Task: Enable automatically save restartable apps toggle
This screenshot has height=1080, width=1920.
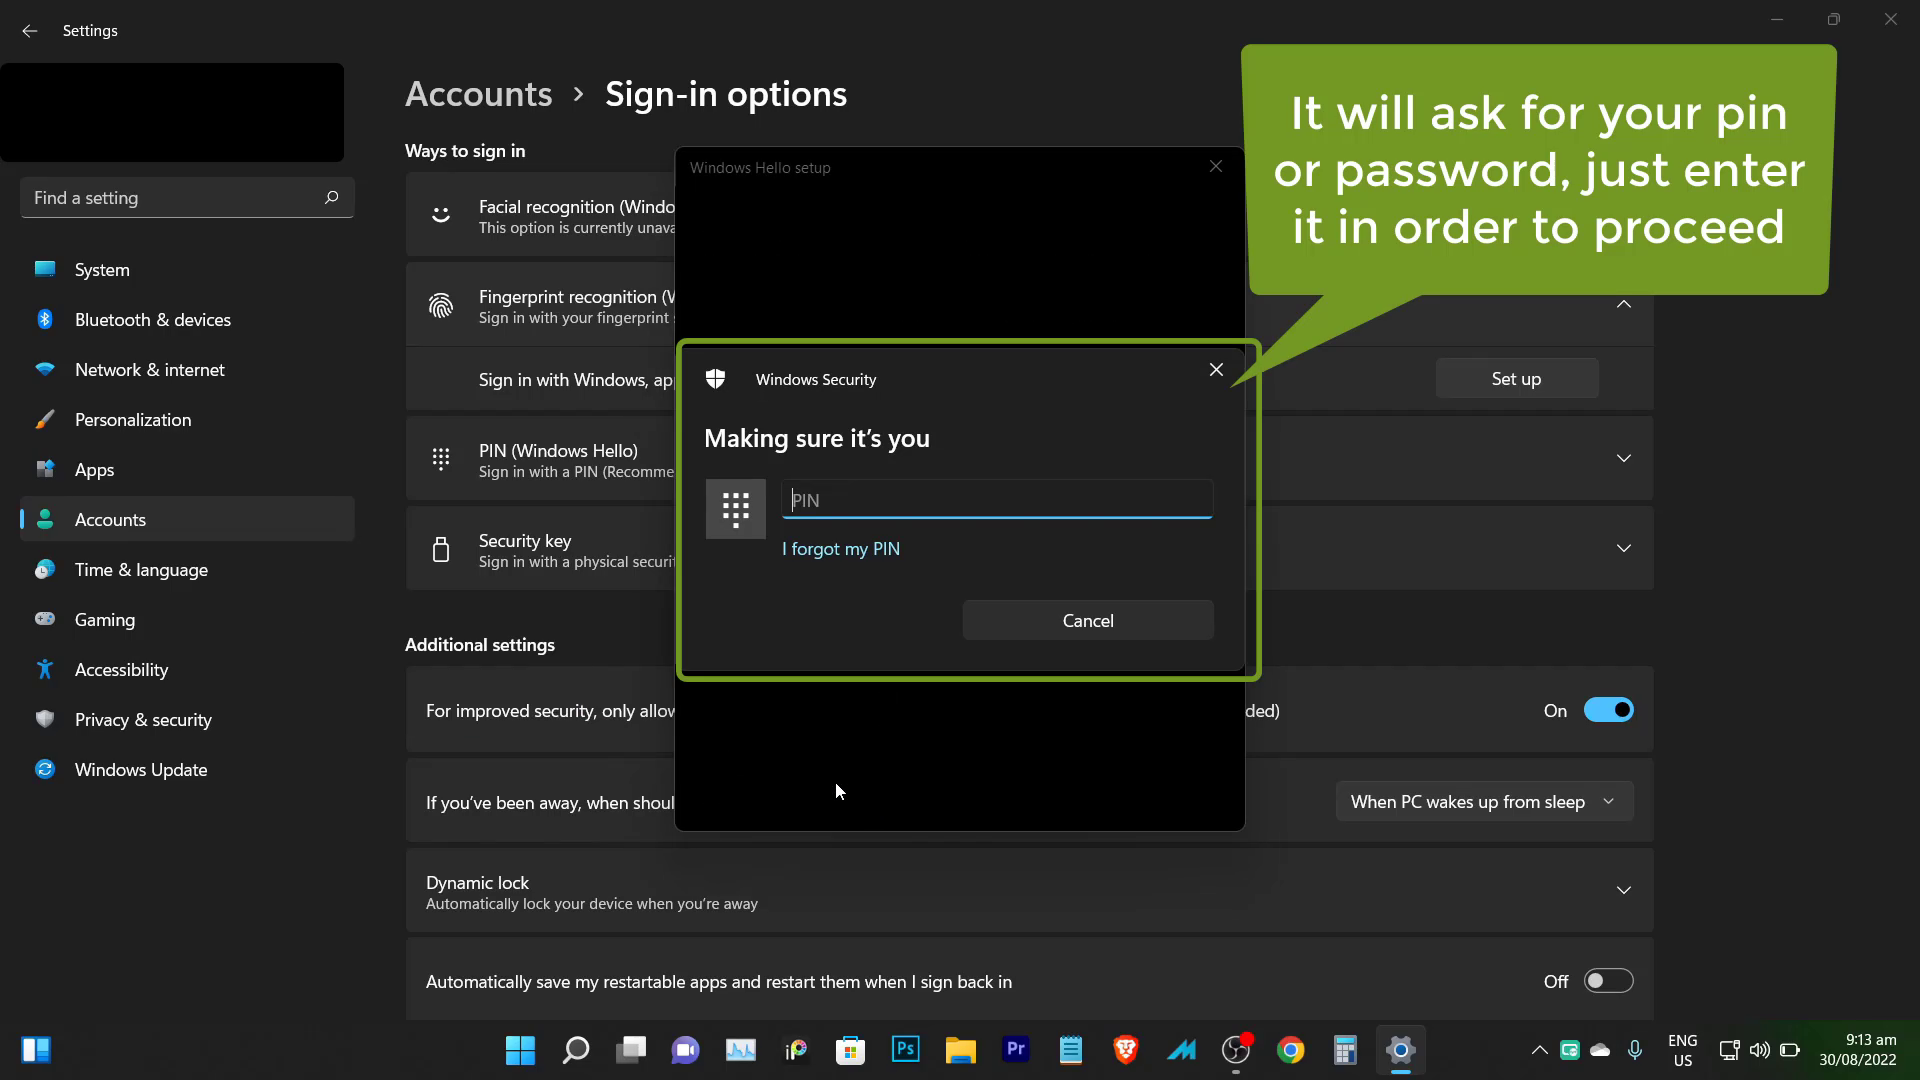Action: coord(1609,981)
